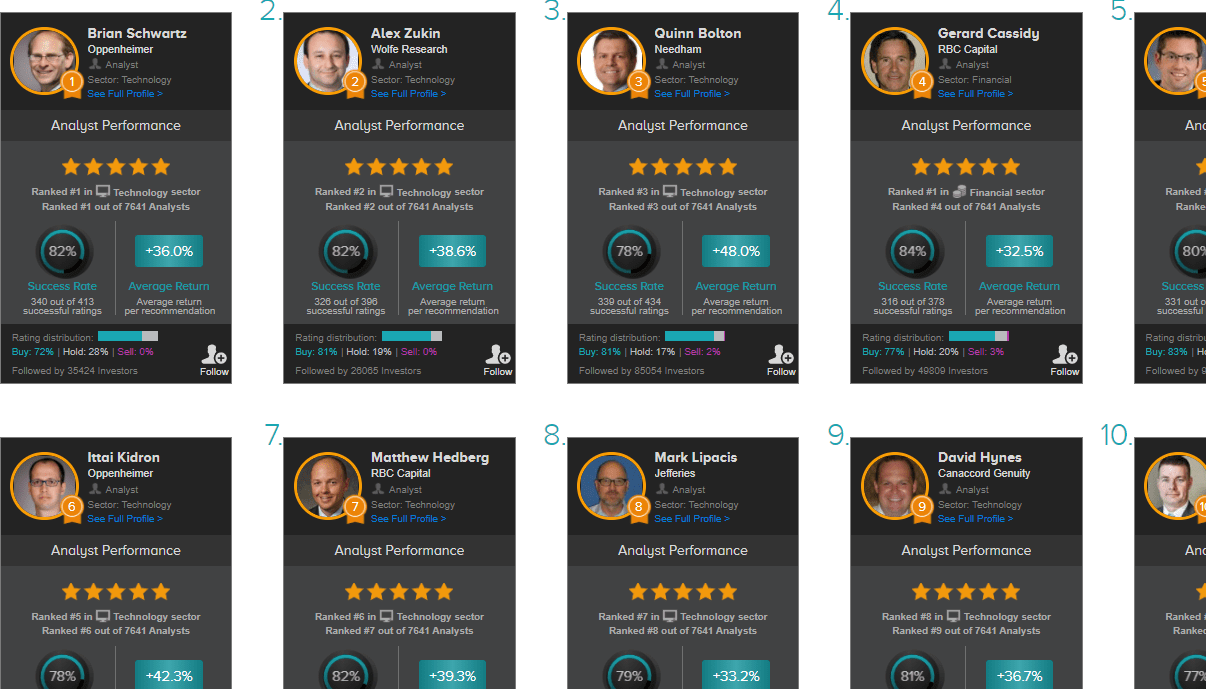
Task: Open Brian Schwartz's full profile link
Action: point(125,94)
